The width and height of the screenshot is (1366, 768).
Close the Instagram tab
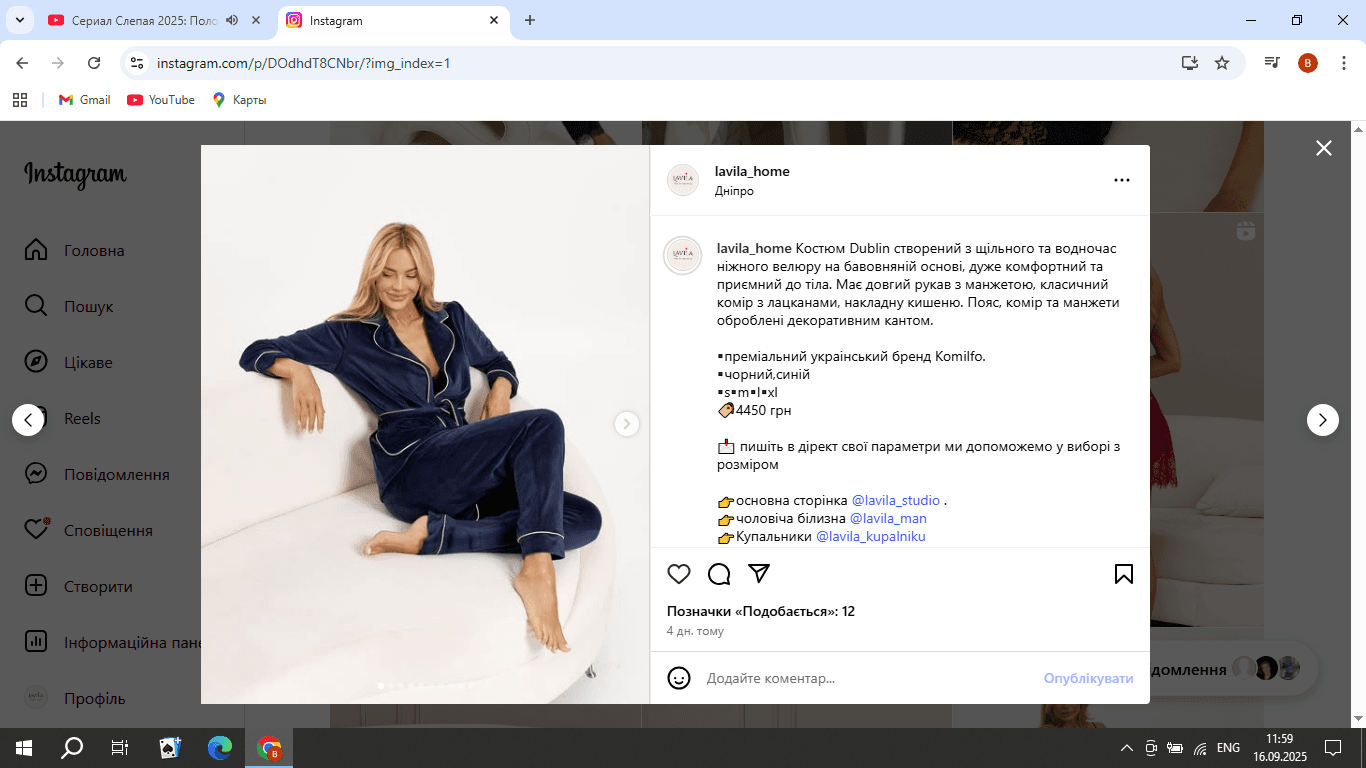[494, 20]
